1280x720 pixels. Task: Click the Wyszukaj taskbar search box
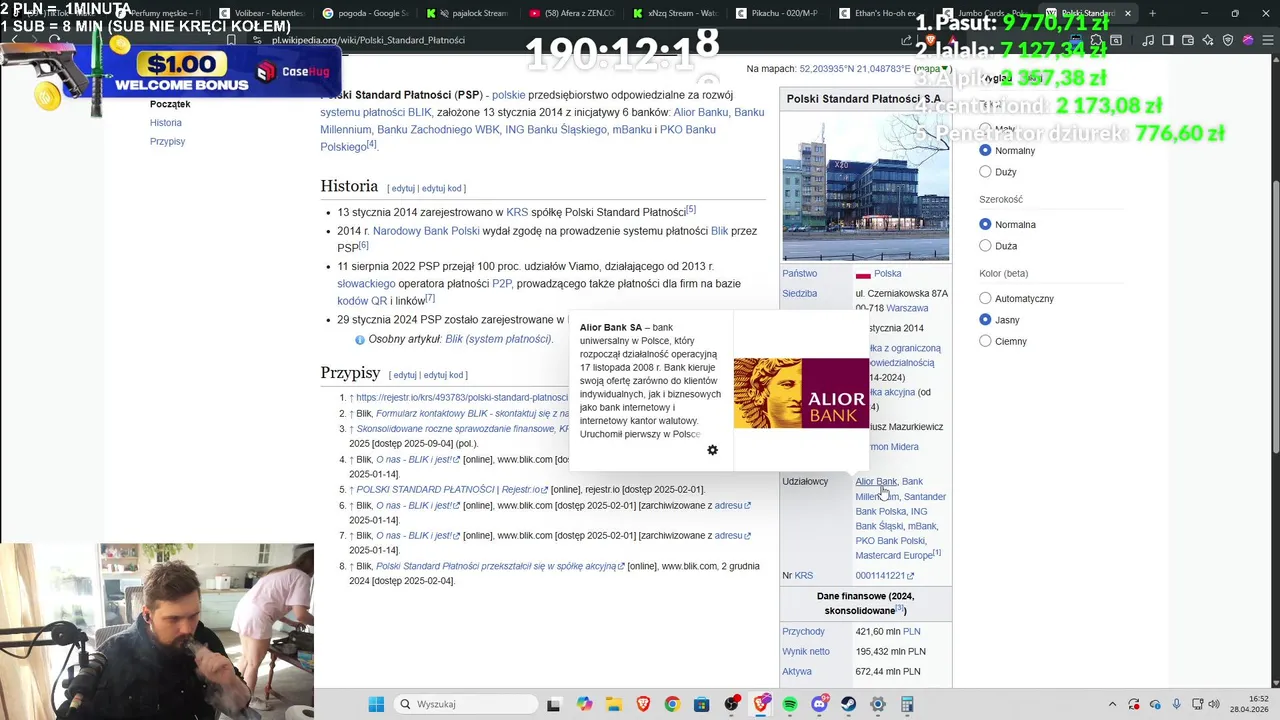(466, 704)
